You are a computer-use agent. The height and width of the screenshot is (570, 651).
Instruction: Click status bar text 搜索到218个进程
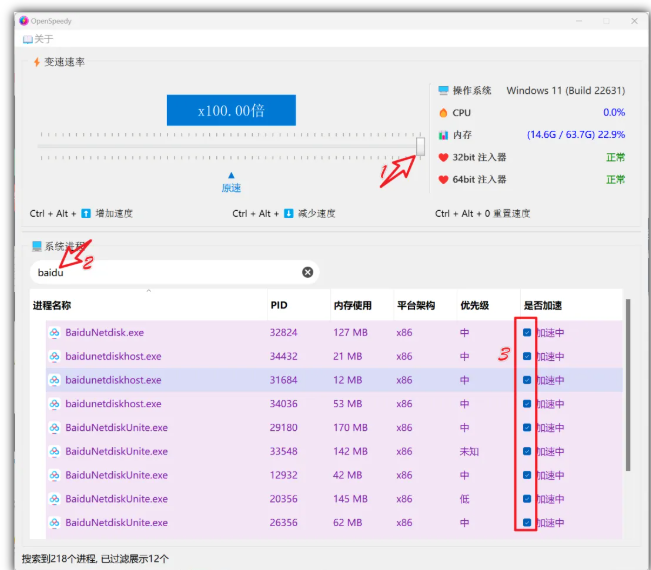click(x=59, y=559)
